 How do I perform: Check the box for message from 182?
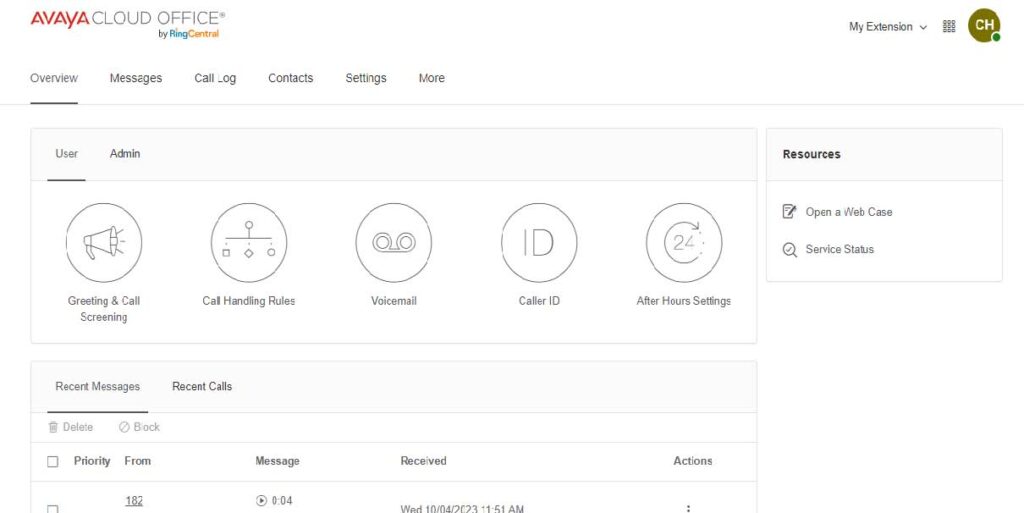[53, 508]
